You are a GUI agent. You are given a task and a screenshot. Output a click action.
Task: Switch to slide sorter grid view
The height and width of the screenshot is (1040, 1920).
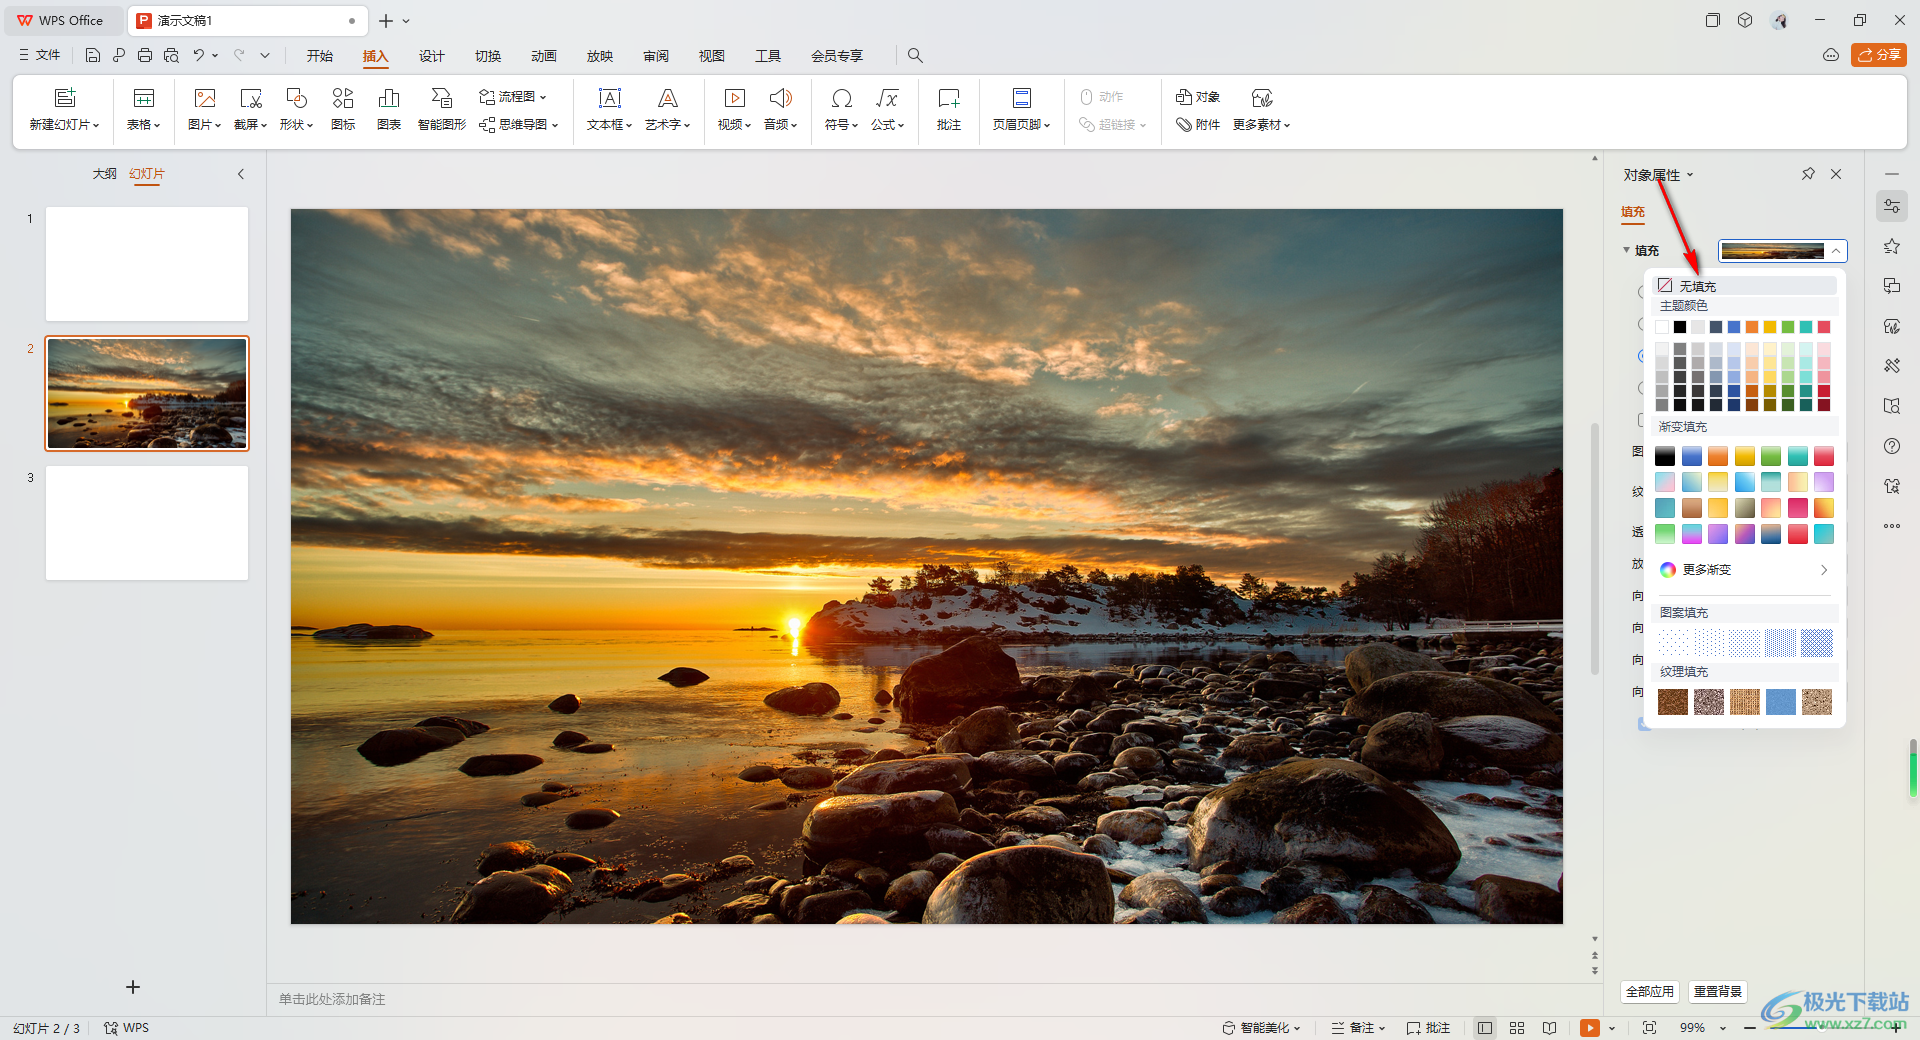coord(1517,1028)
